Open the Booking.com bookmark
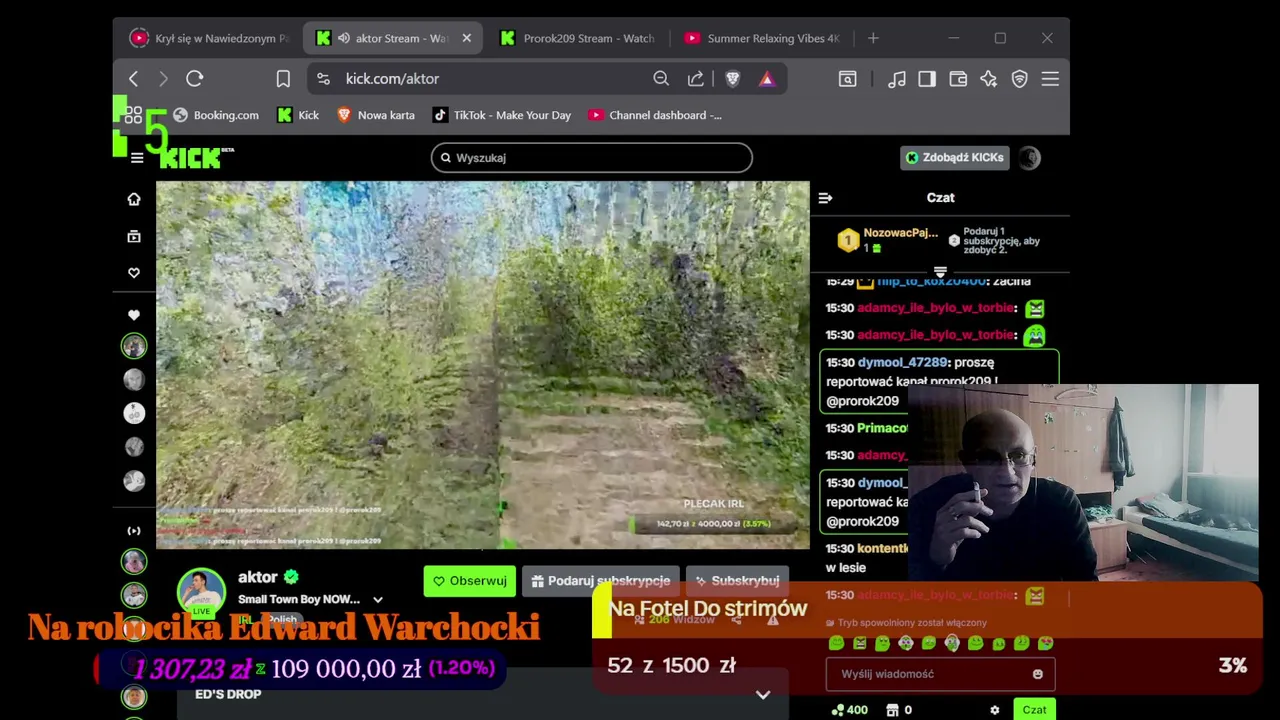The height and width of the screenshot is (720, 1280). pyautogui.click(x=216, y=115)
